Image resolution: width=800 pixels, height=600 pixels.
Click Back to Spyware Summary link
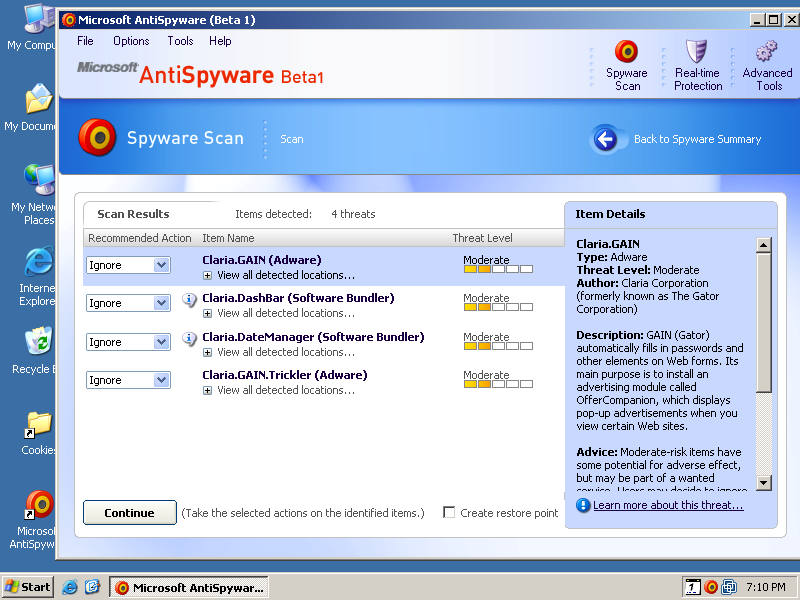tap(697, 139)
